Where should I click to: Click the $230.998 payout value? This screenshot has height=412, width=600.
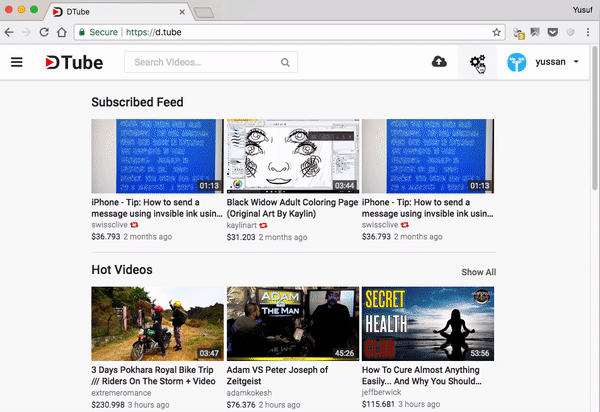tap(108, 405)
